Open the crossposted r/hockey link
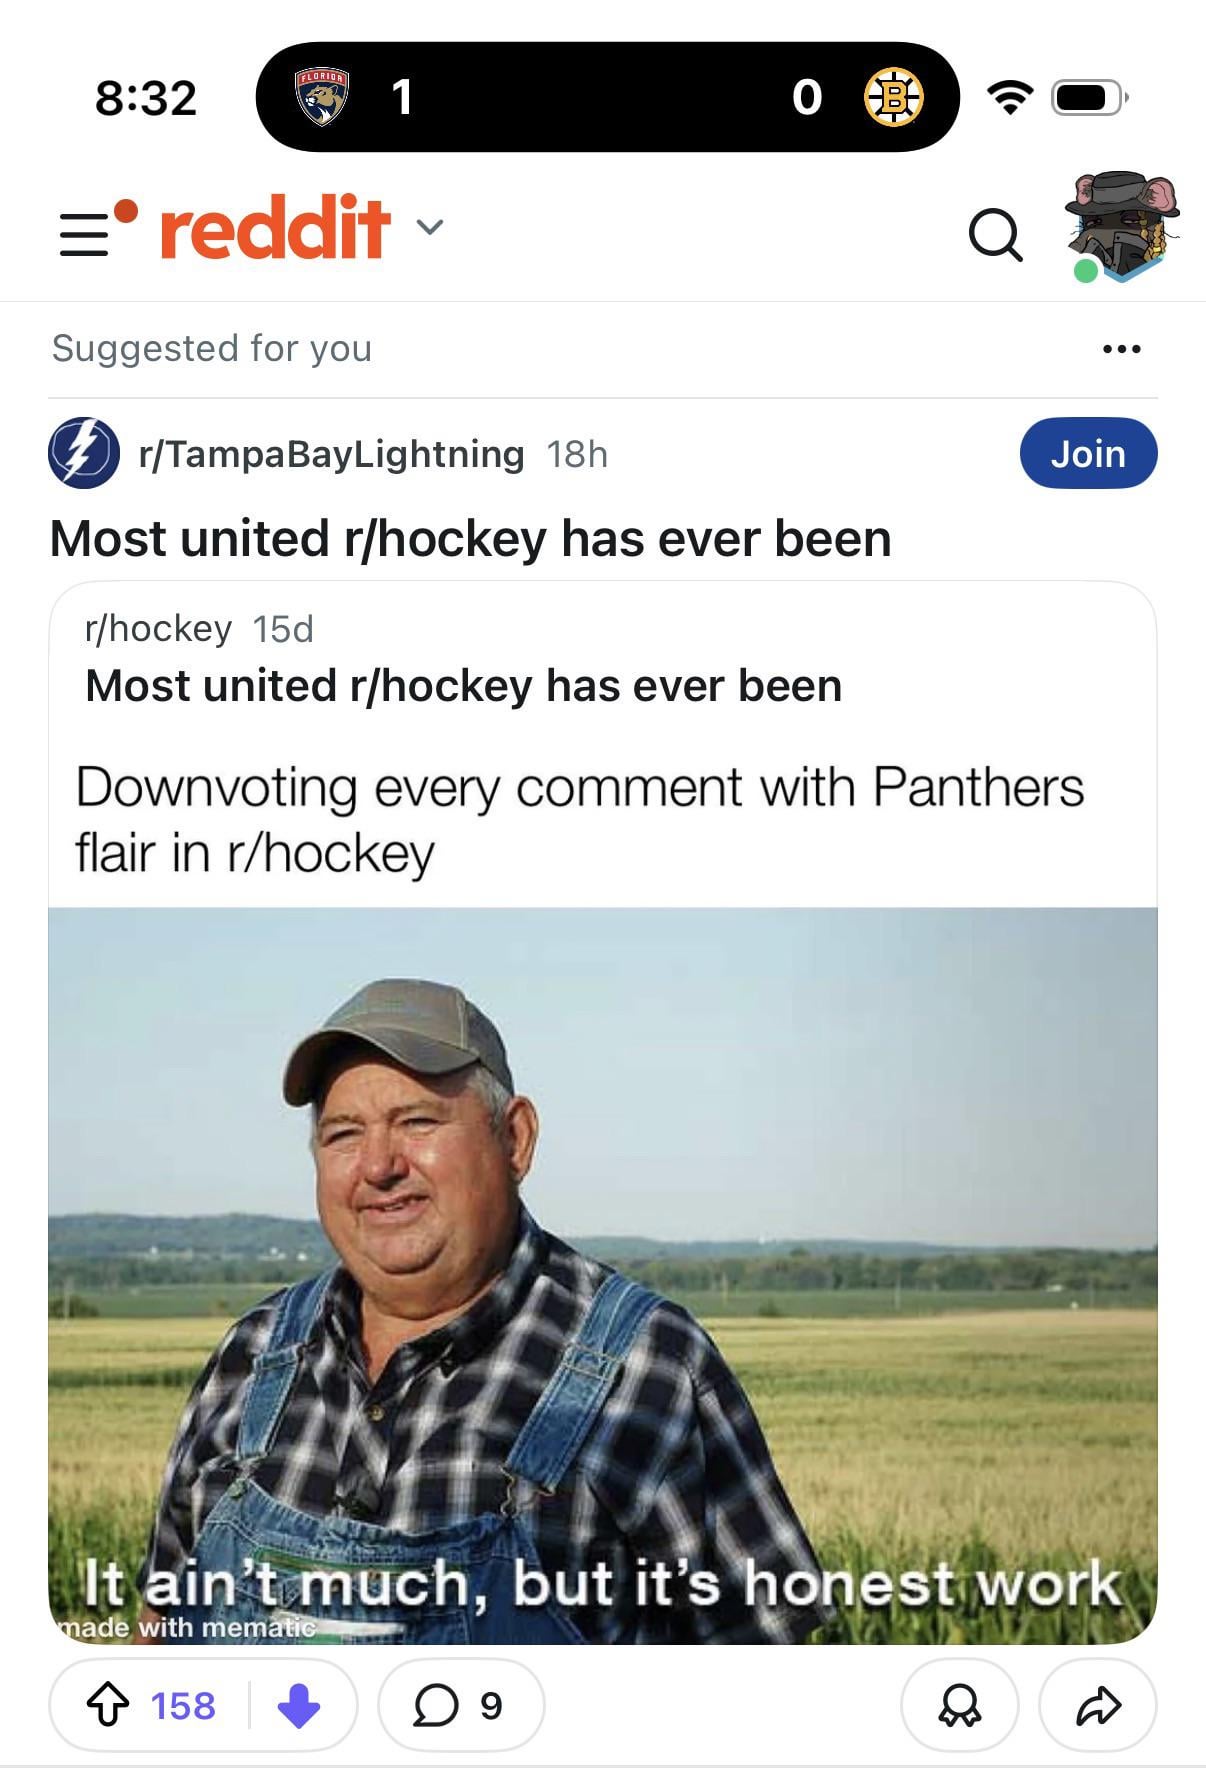Image resolution: width=1206 pixels, height=1780 pixels. pos(158,629)
